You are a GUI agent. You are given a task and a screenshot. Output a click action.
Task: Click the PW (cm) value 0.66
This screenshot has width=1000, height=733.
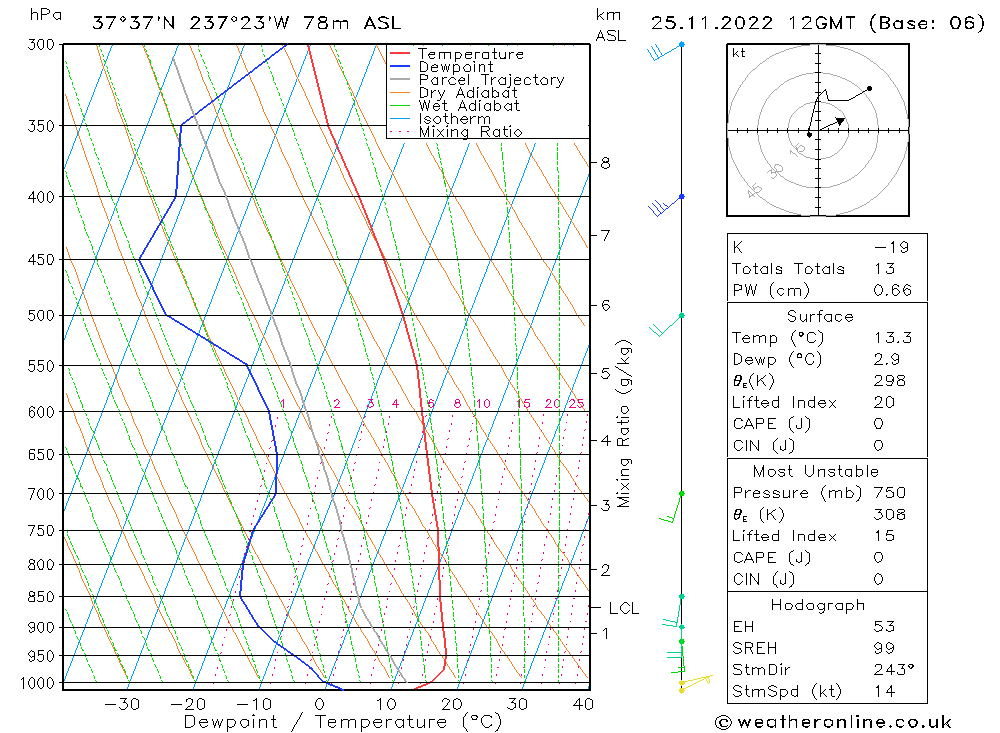[x=893, y=290]
